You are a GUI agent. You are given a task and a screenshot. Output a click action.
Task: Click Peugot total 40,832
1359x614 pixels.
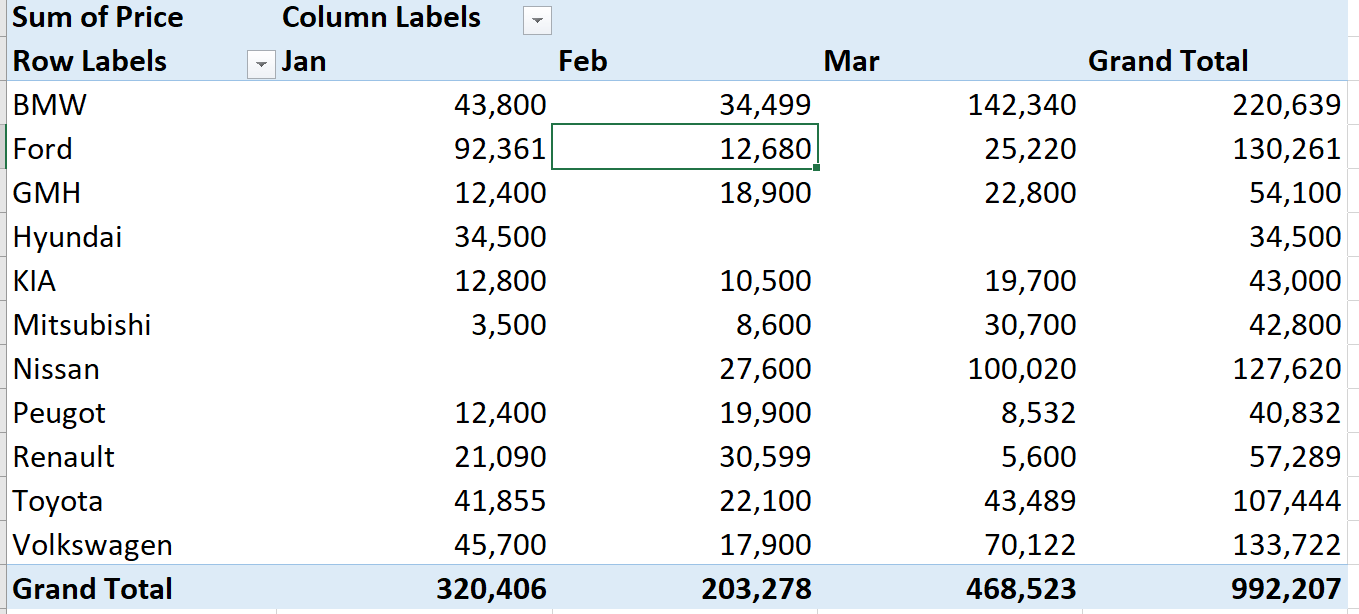coord(1295,413)
